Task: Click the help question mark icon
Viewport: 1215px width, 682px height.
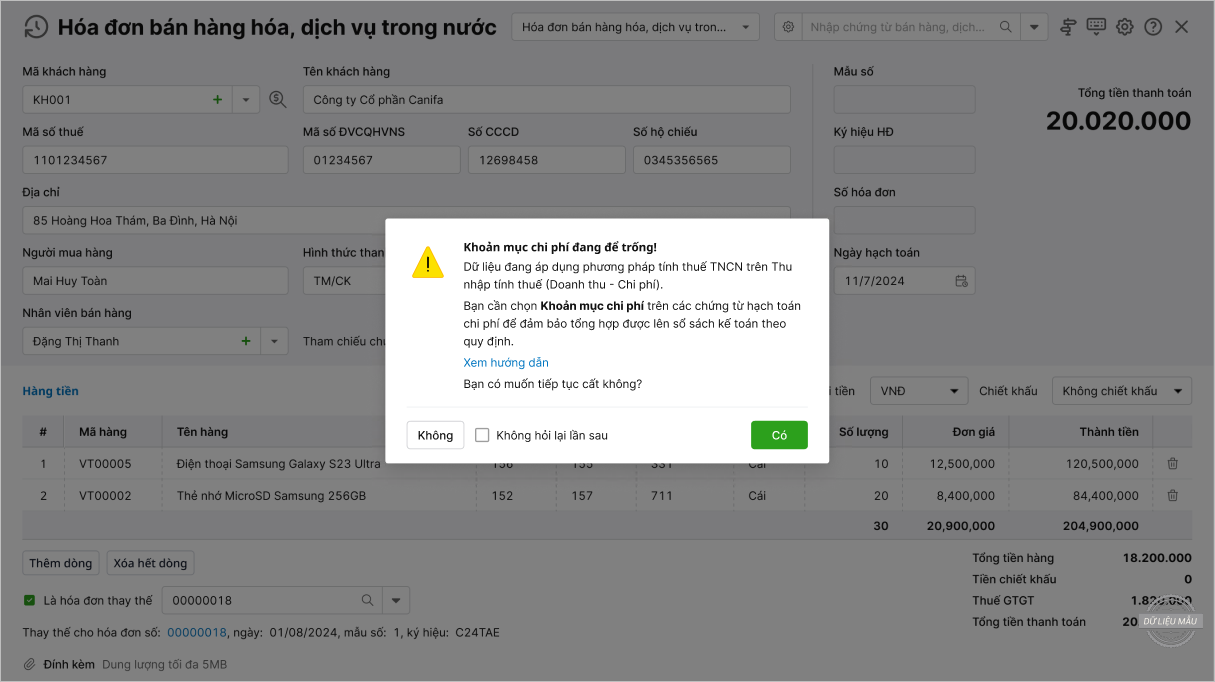Action: point(1153,27)
